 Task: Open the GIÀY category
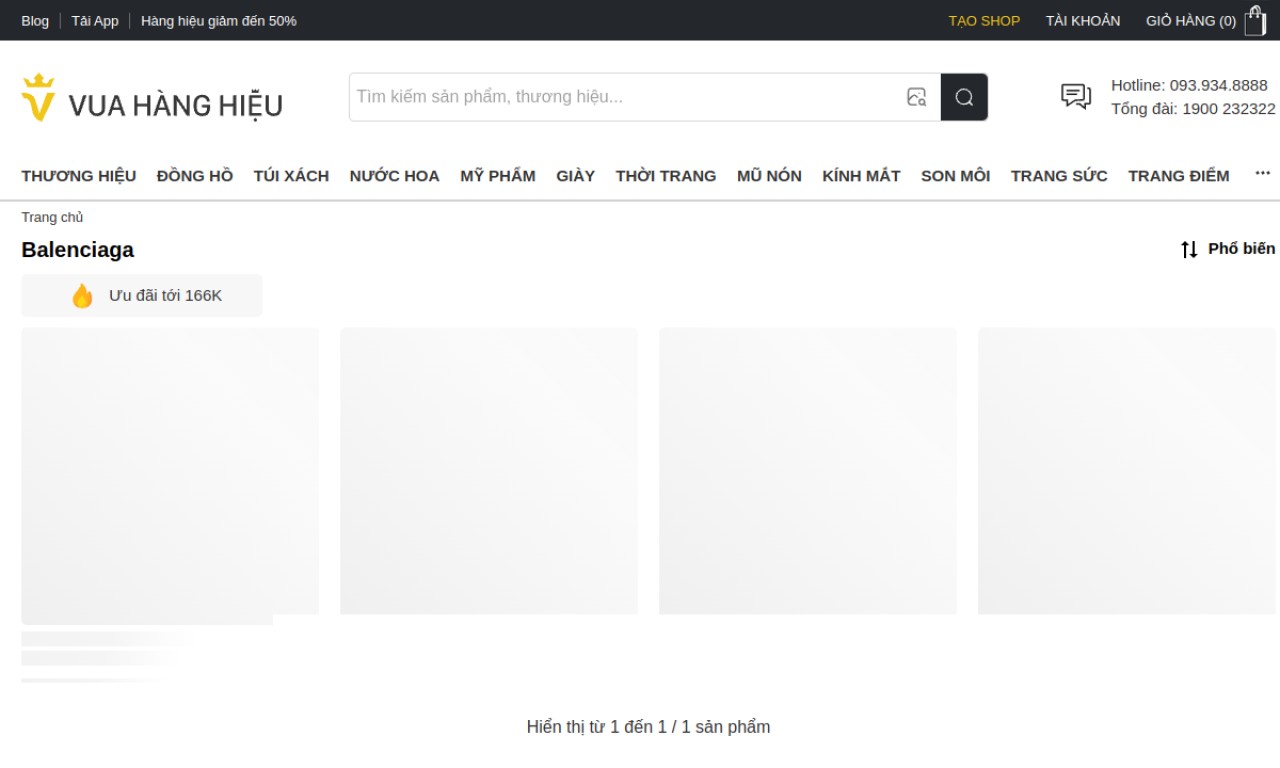(576, 176)
